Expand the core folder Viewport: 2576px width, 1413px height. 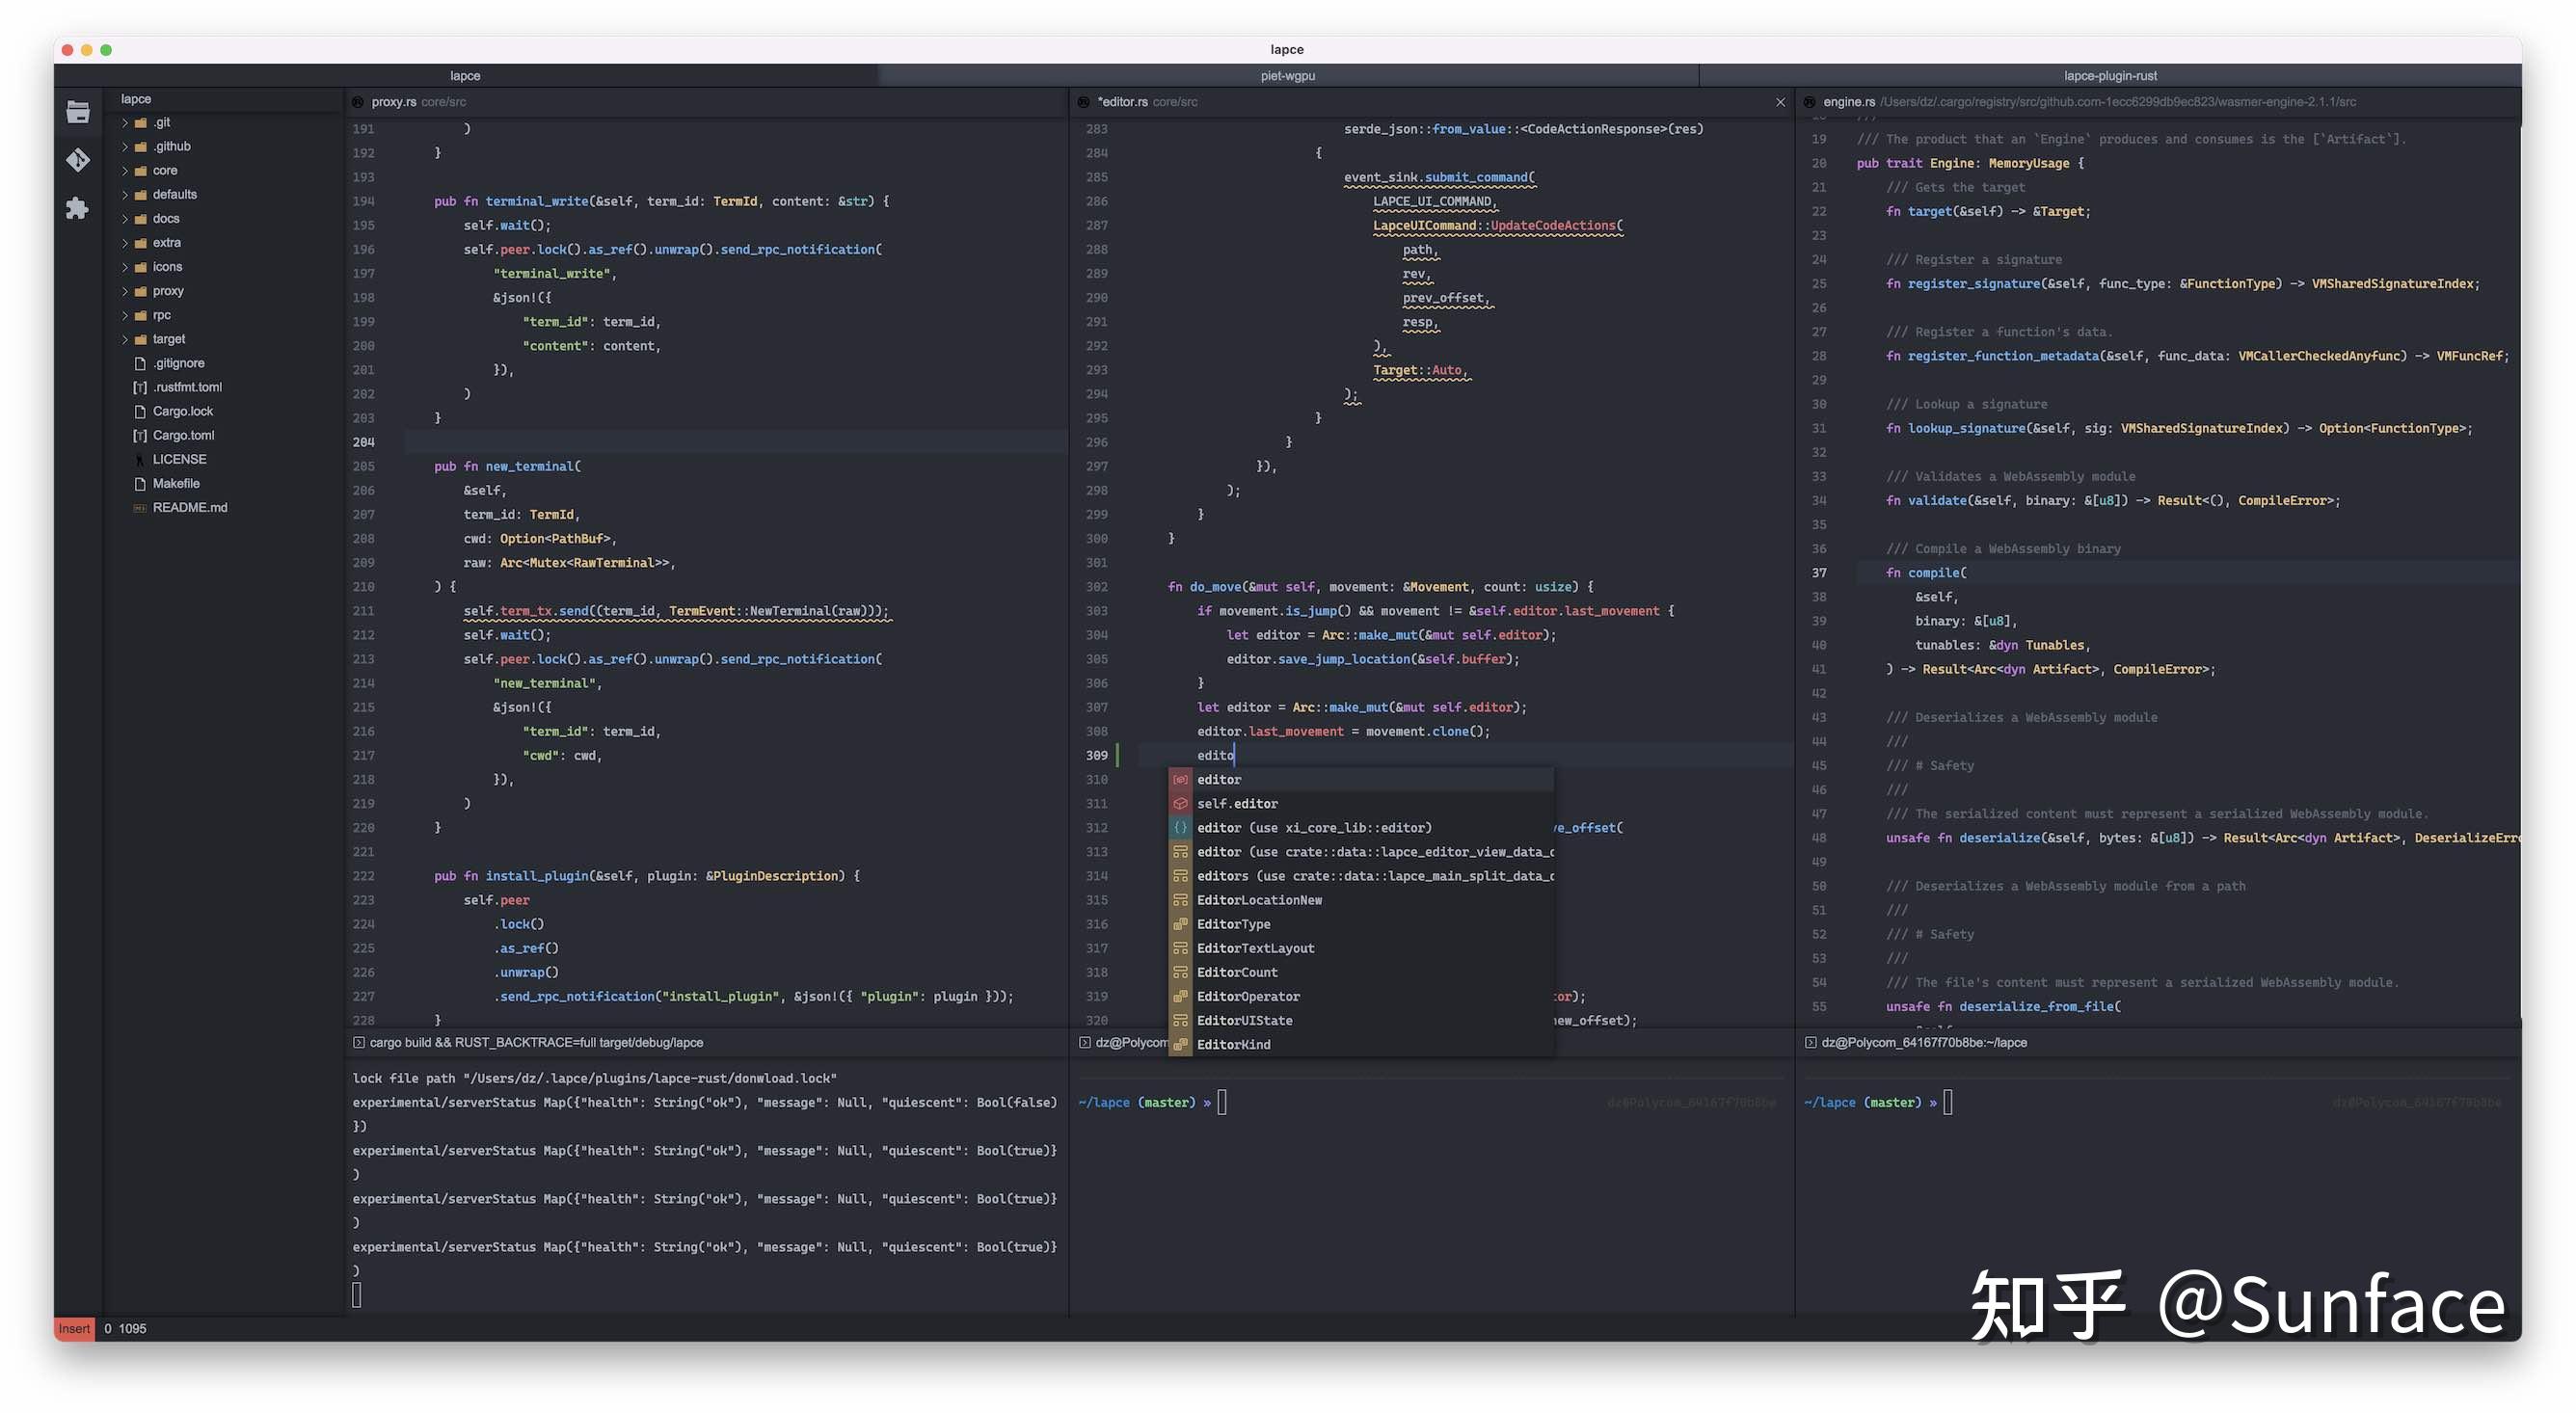click(125, 171)
